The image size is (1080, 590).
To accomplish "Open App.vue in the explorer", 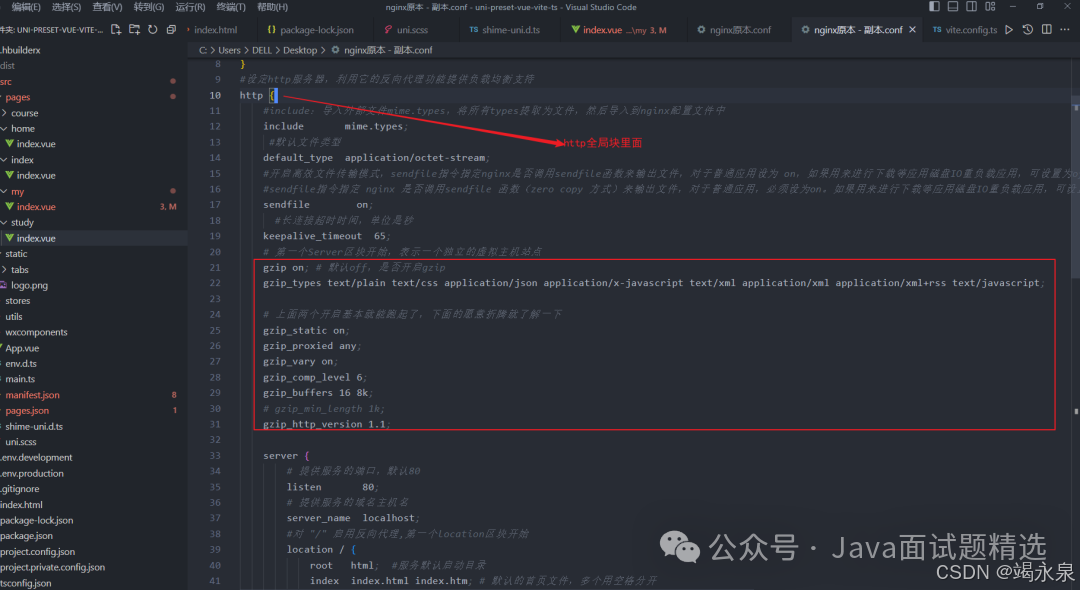I will [22, 348].
